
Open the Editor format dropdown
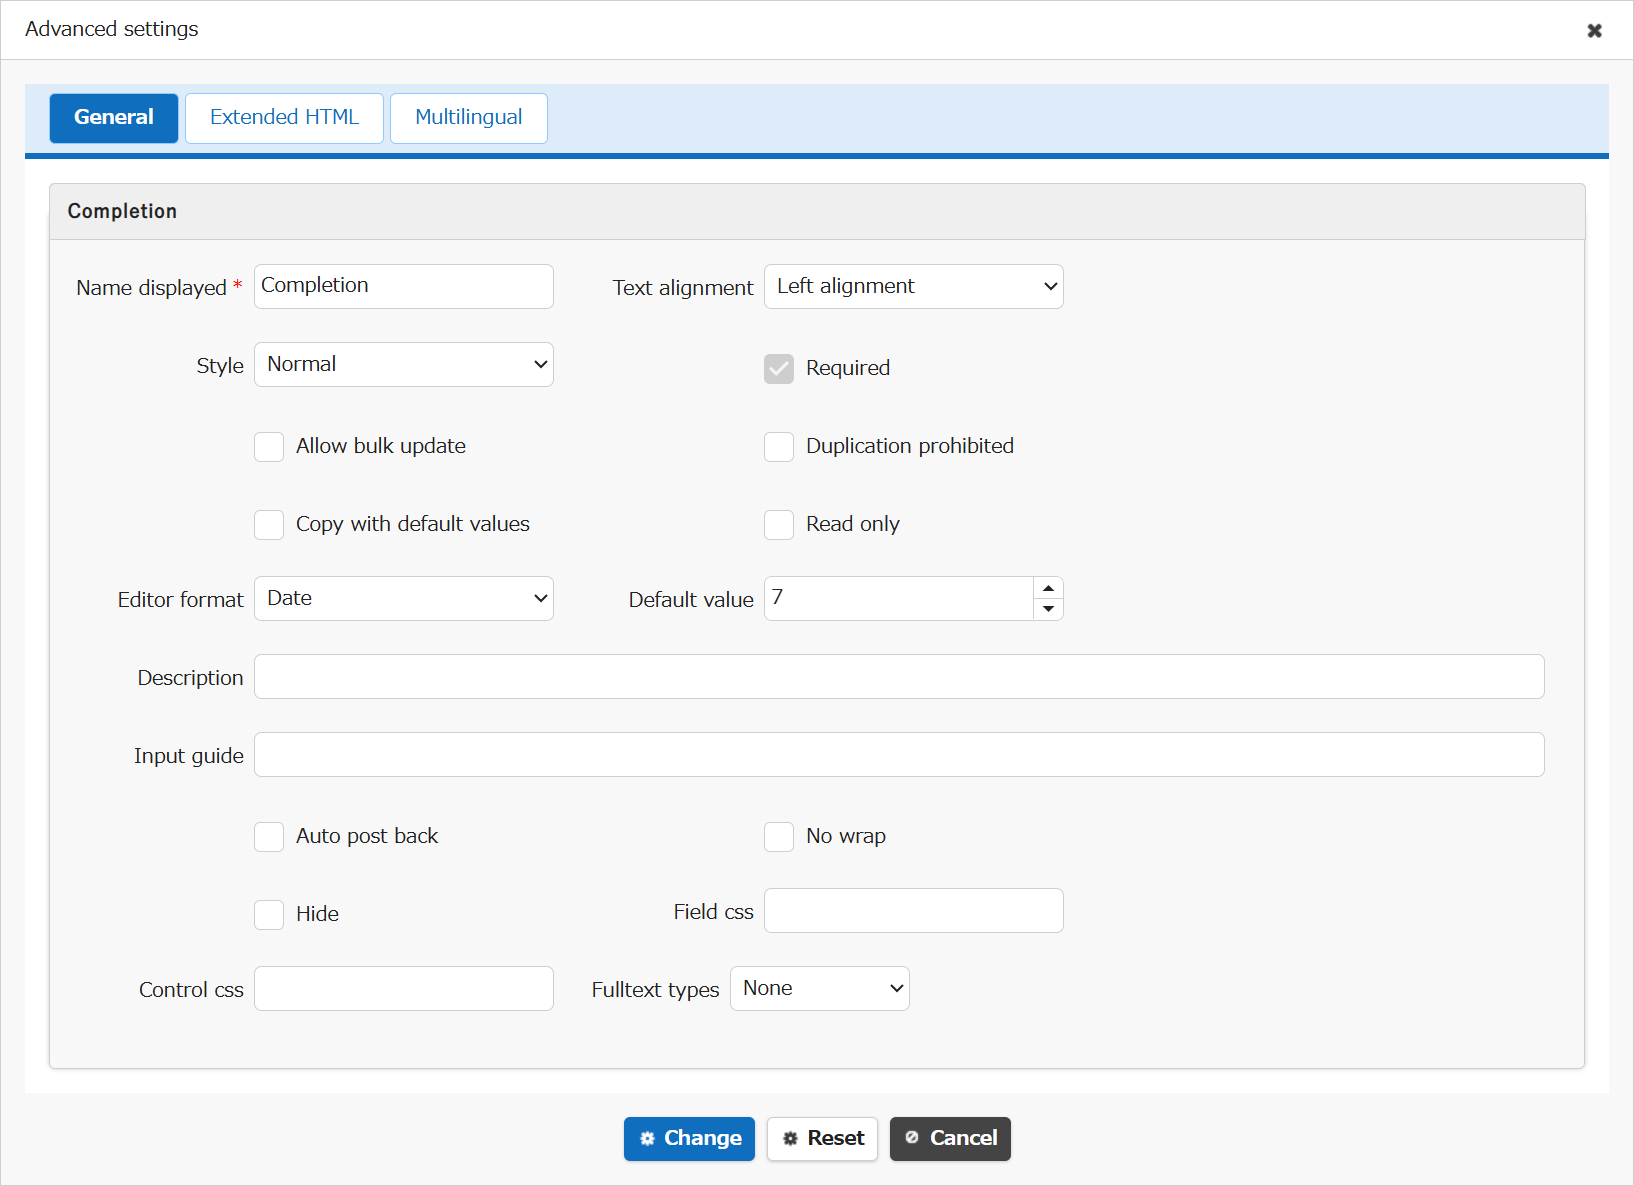404,598
